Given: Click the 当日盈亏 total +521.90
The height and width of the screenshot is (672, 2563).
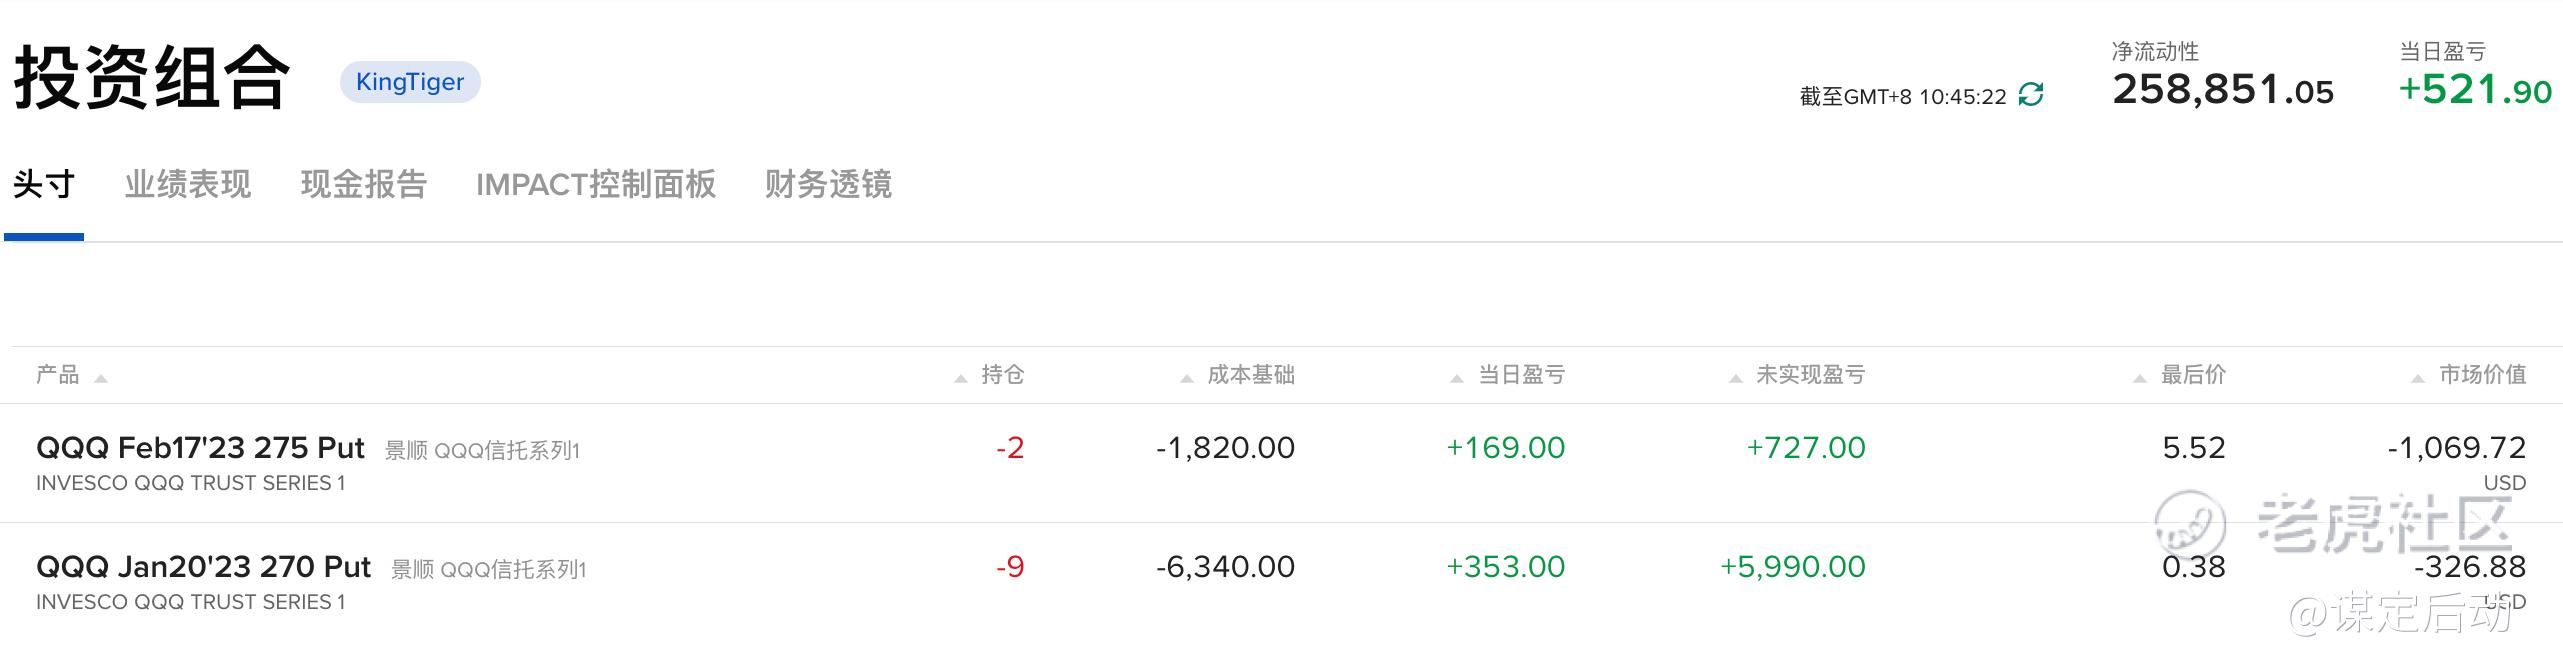Looking at the screenshot, I should click(x=2475, y=91).
